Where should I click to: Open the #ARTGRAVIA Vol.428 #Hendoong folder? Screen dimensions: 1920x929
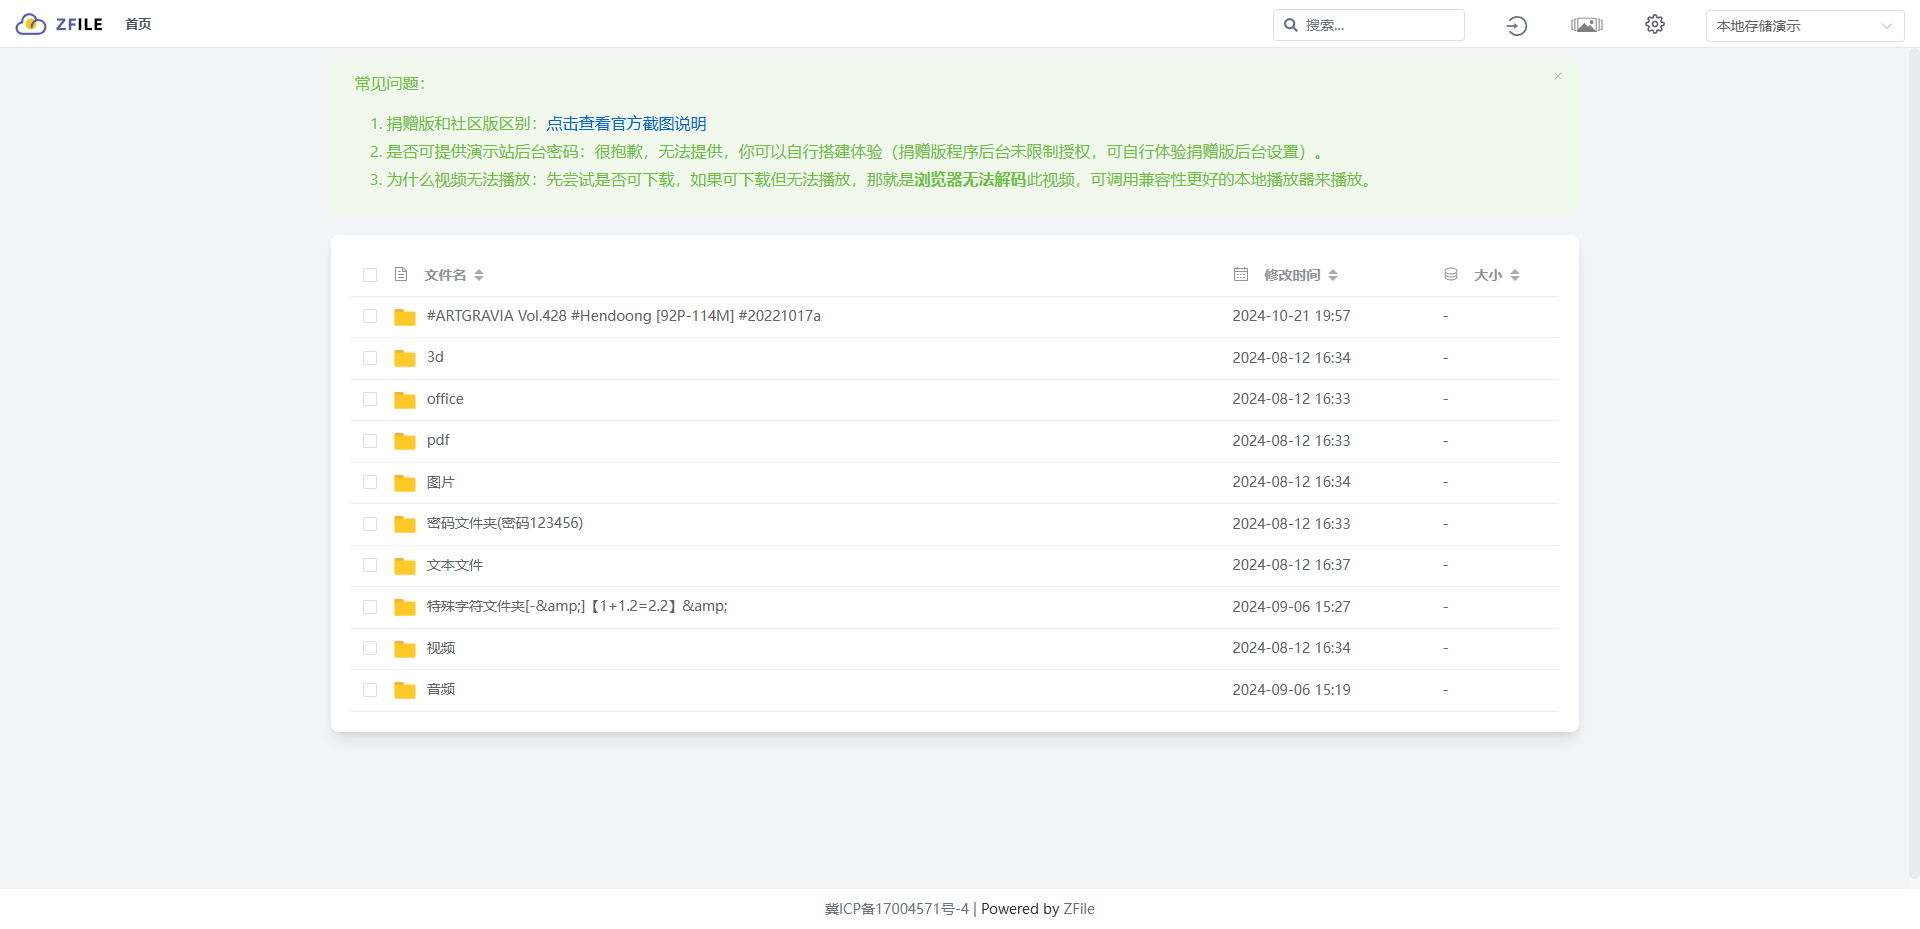click(x=624, y=316)
